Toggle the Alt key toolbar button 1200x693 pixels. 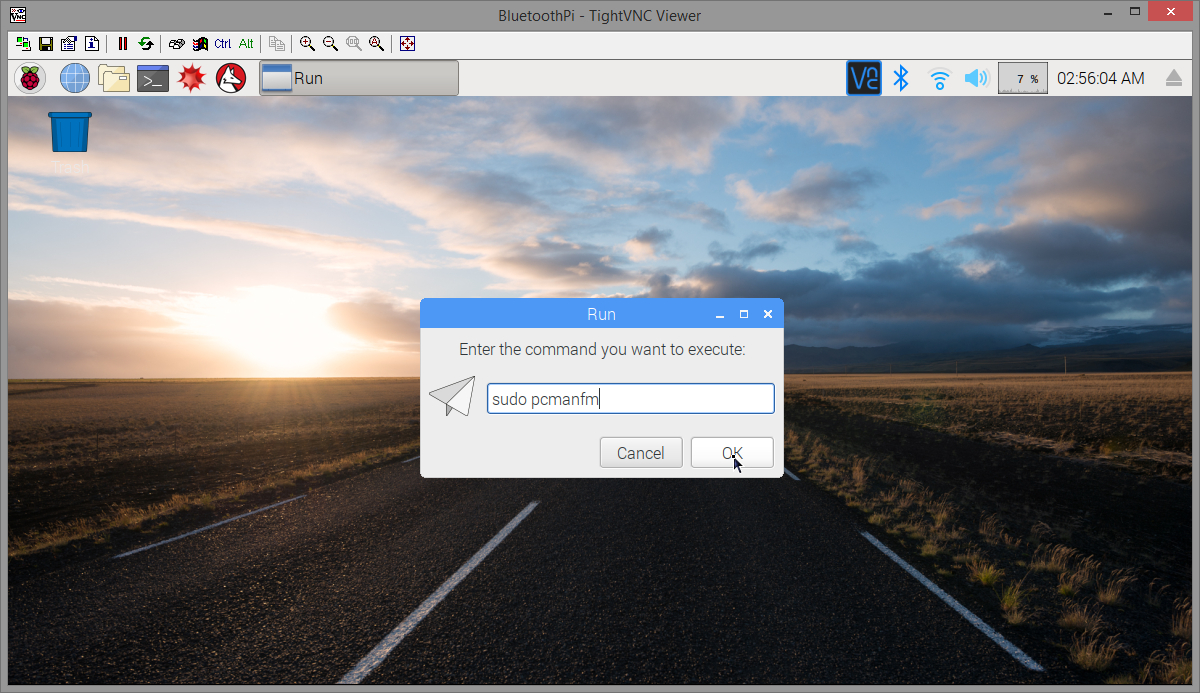coord(246,44)
